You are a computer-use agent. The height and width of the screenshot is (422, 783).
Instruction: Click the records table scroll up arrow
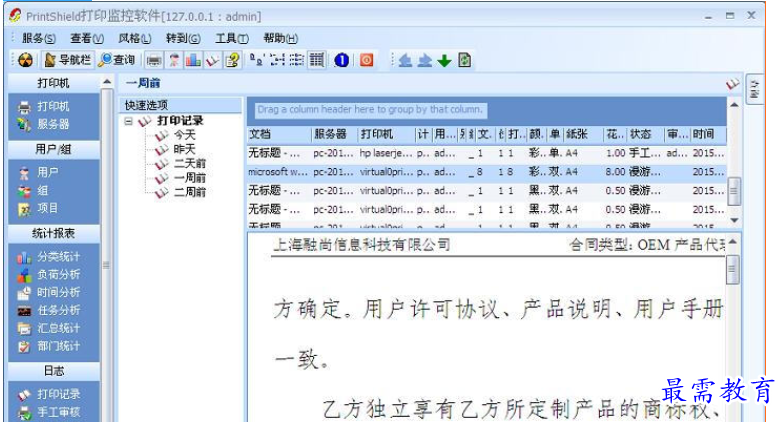(x=734, y=105)
